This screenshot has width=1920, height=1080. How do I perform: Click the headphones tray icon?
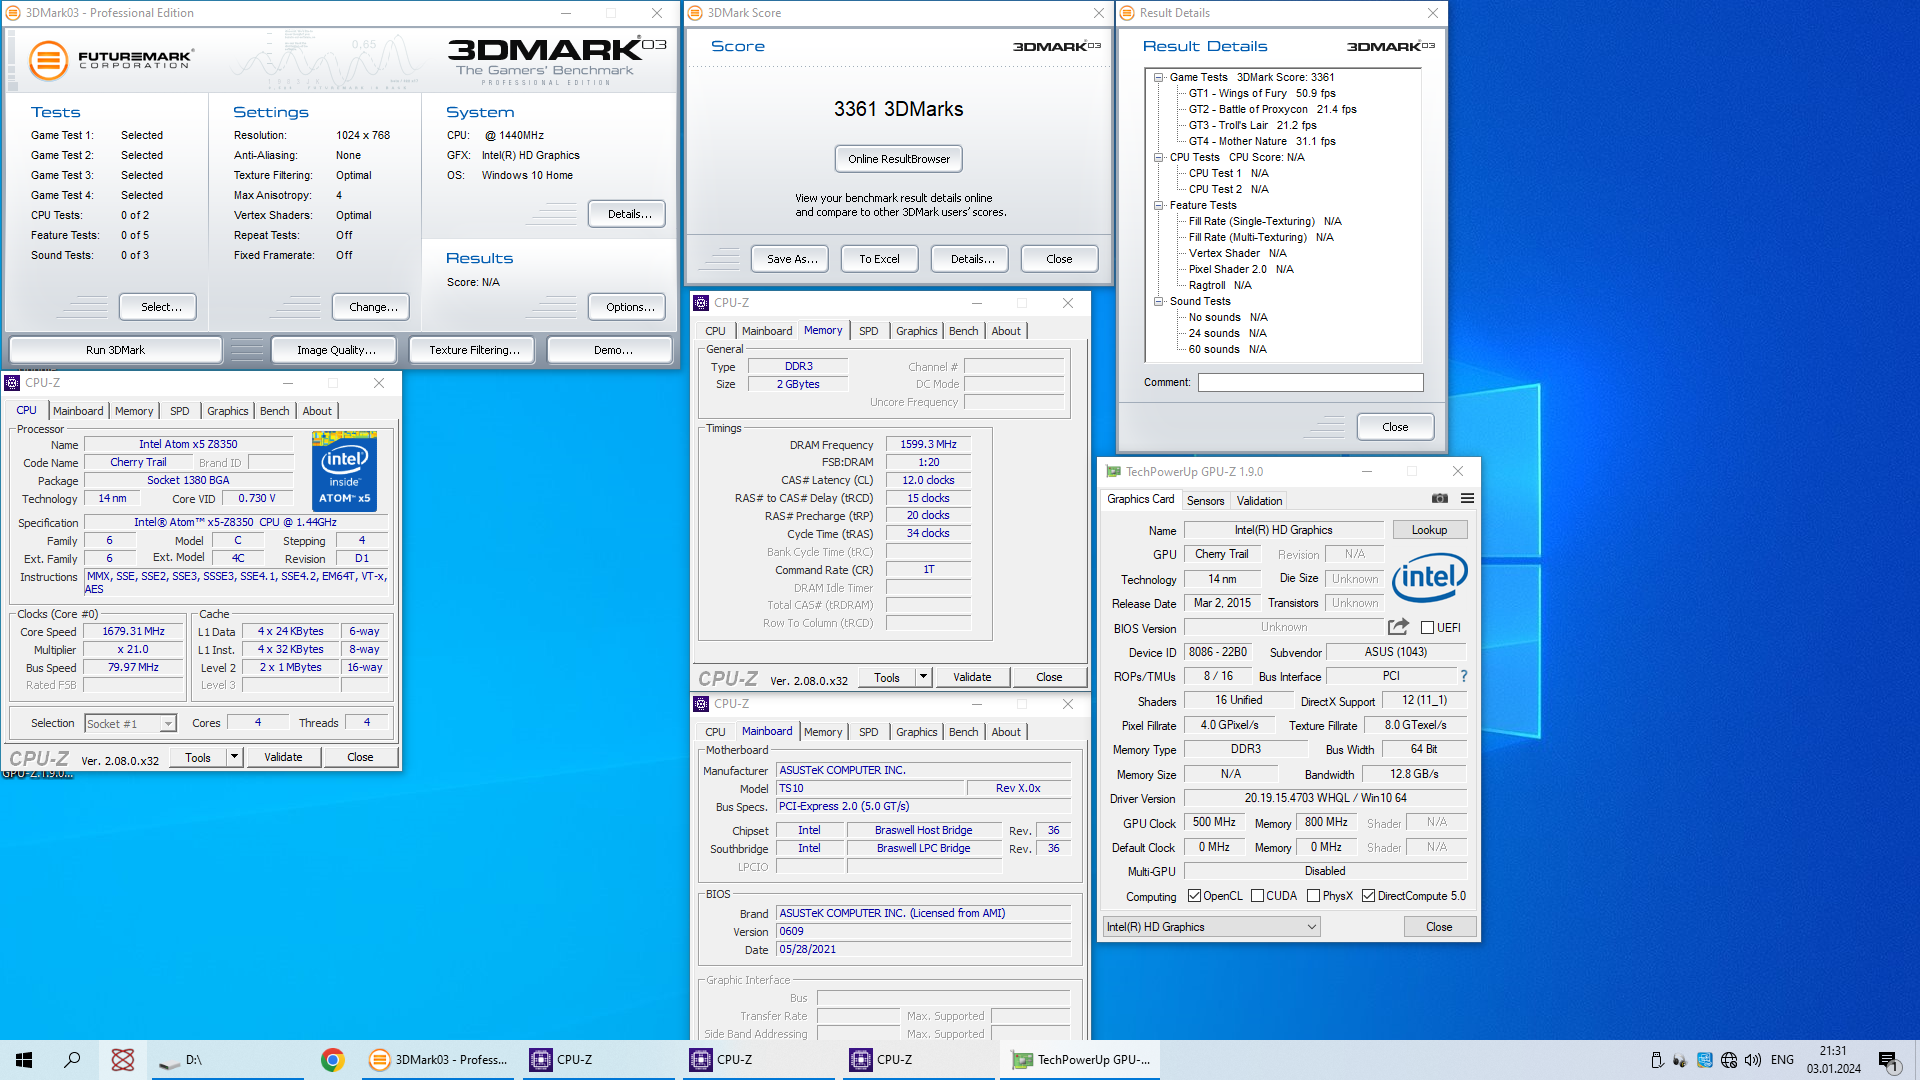click(1680, 1060)
